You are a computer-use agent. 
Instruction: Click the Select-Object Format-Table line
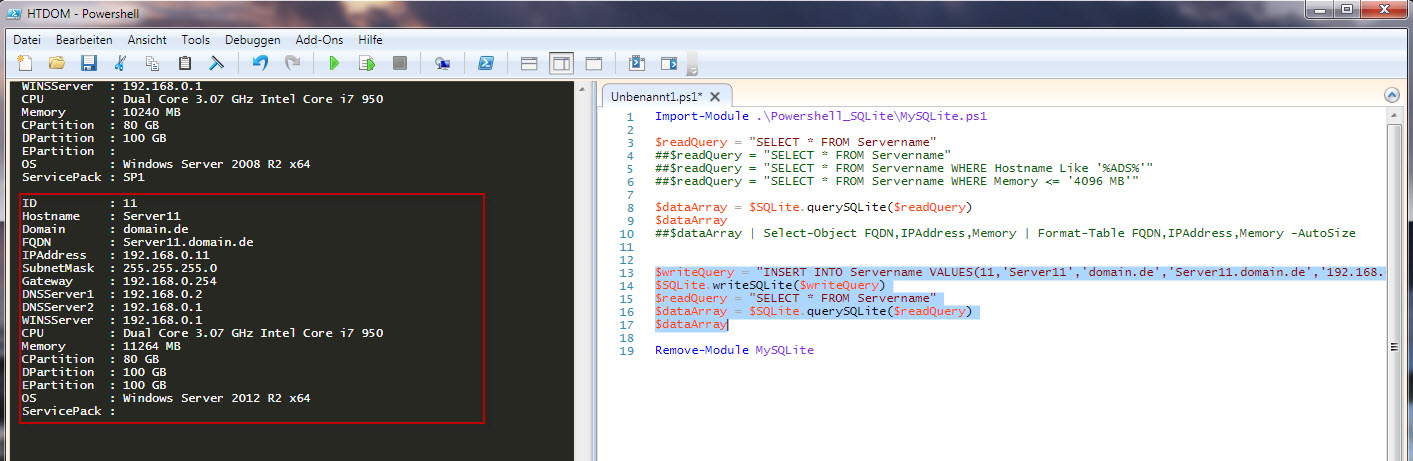coord(1005,233)
